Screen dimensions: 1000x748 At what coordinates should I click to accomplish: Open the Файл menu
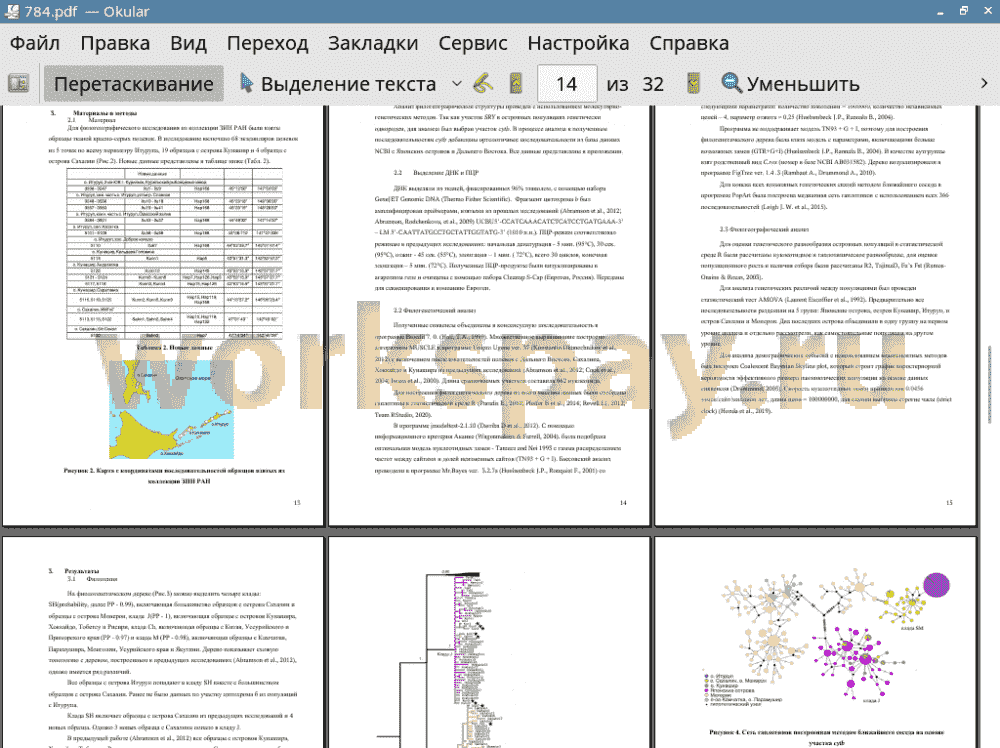click(35, 43)
